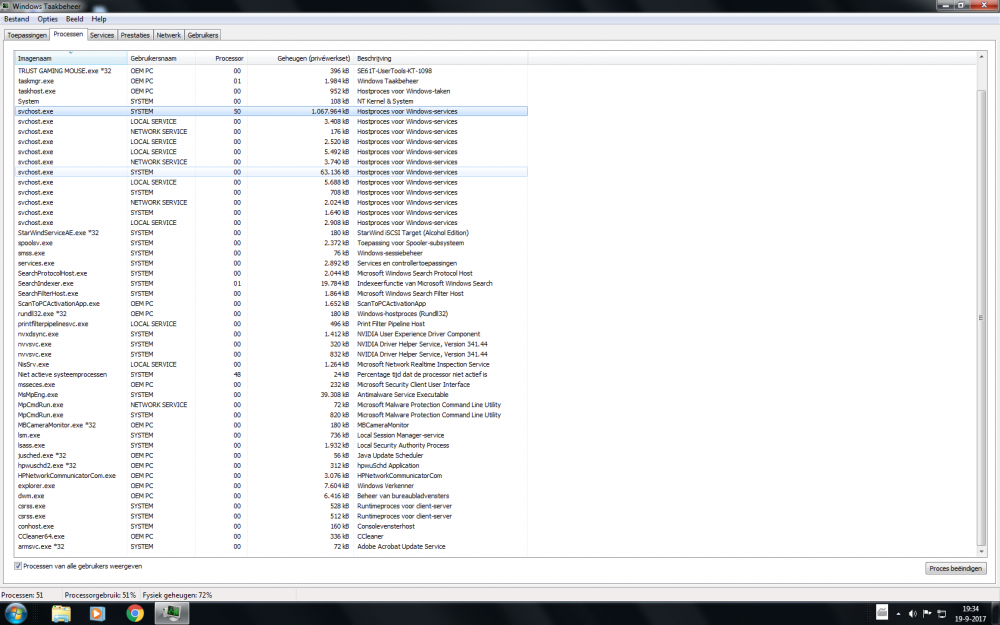Select the msseces.exe process
The image size is (1000, 625).
[271, 385]
